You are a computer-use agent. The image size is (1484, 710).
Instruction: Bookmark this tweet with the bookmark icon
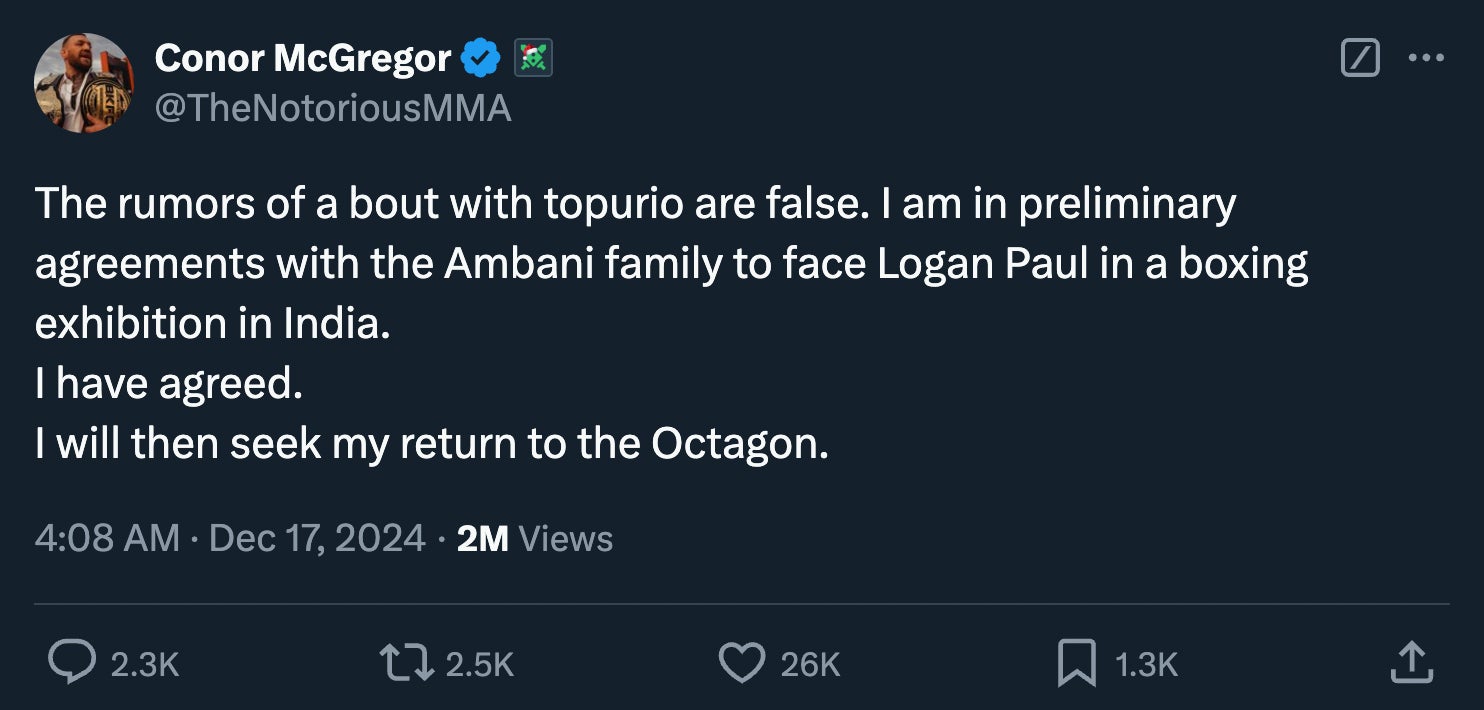[1077, 662]
